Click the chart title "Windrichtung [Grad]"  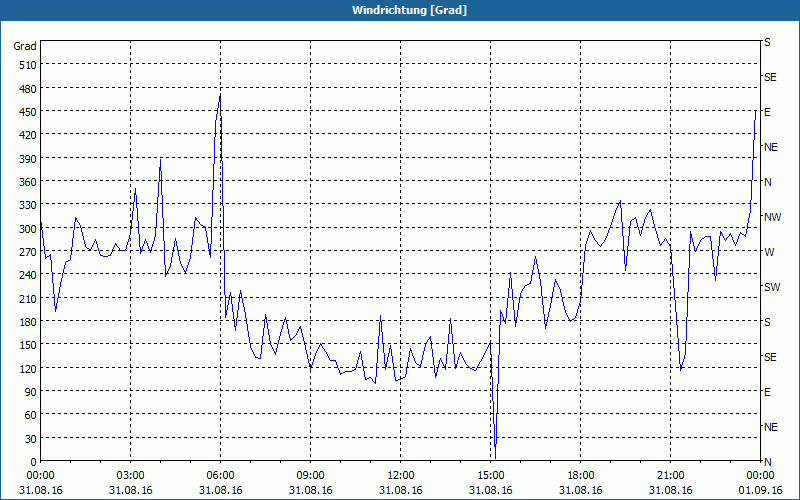coord(409,10)
